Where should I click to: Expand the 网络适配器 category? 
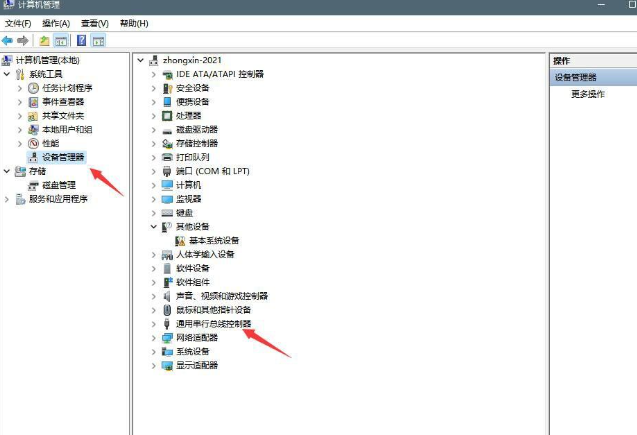point(154,338)
